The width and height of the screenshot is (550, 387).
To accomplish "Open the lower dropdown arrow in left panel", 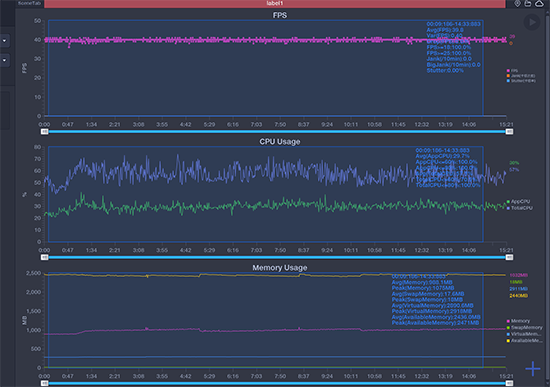I will 5,60.
